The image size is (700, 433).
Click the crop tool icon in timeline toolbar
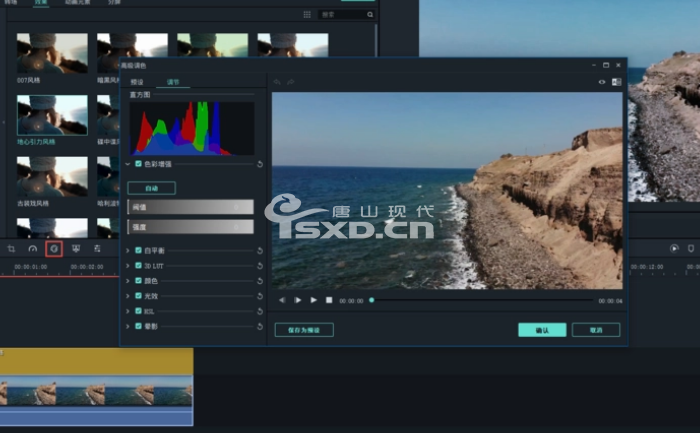point(12,249)
